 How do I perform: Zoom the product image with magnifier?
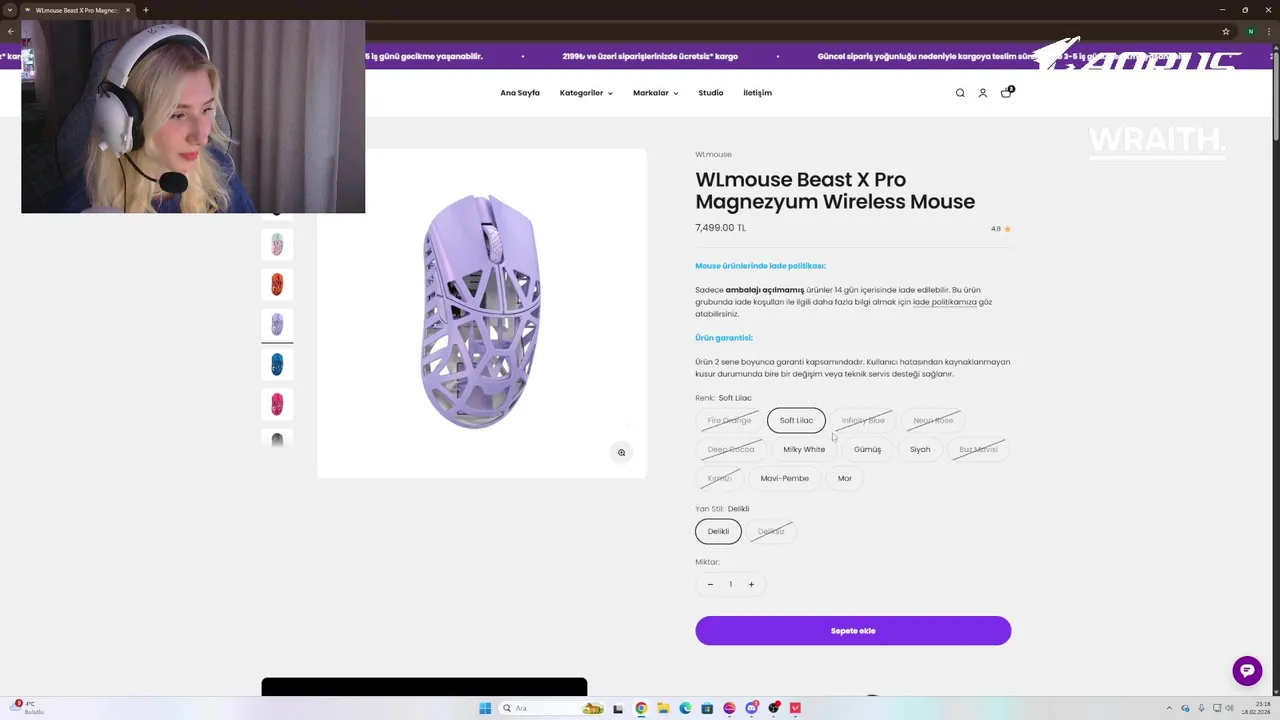[621, 453]
